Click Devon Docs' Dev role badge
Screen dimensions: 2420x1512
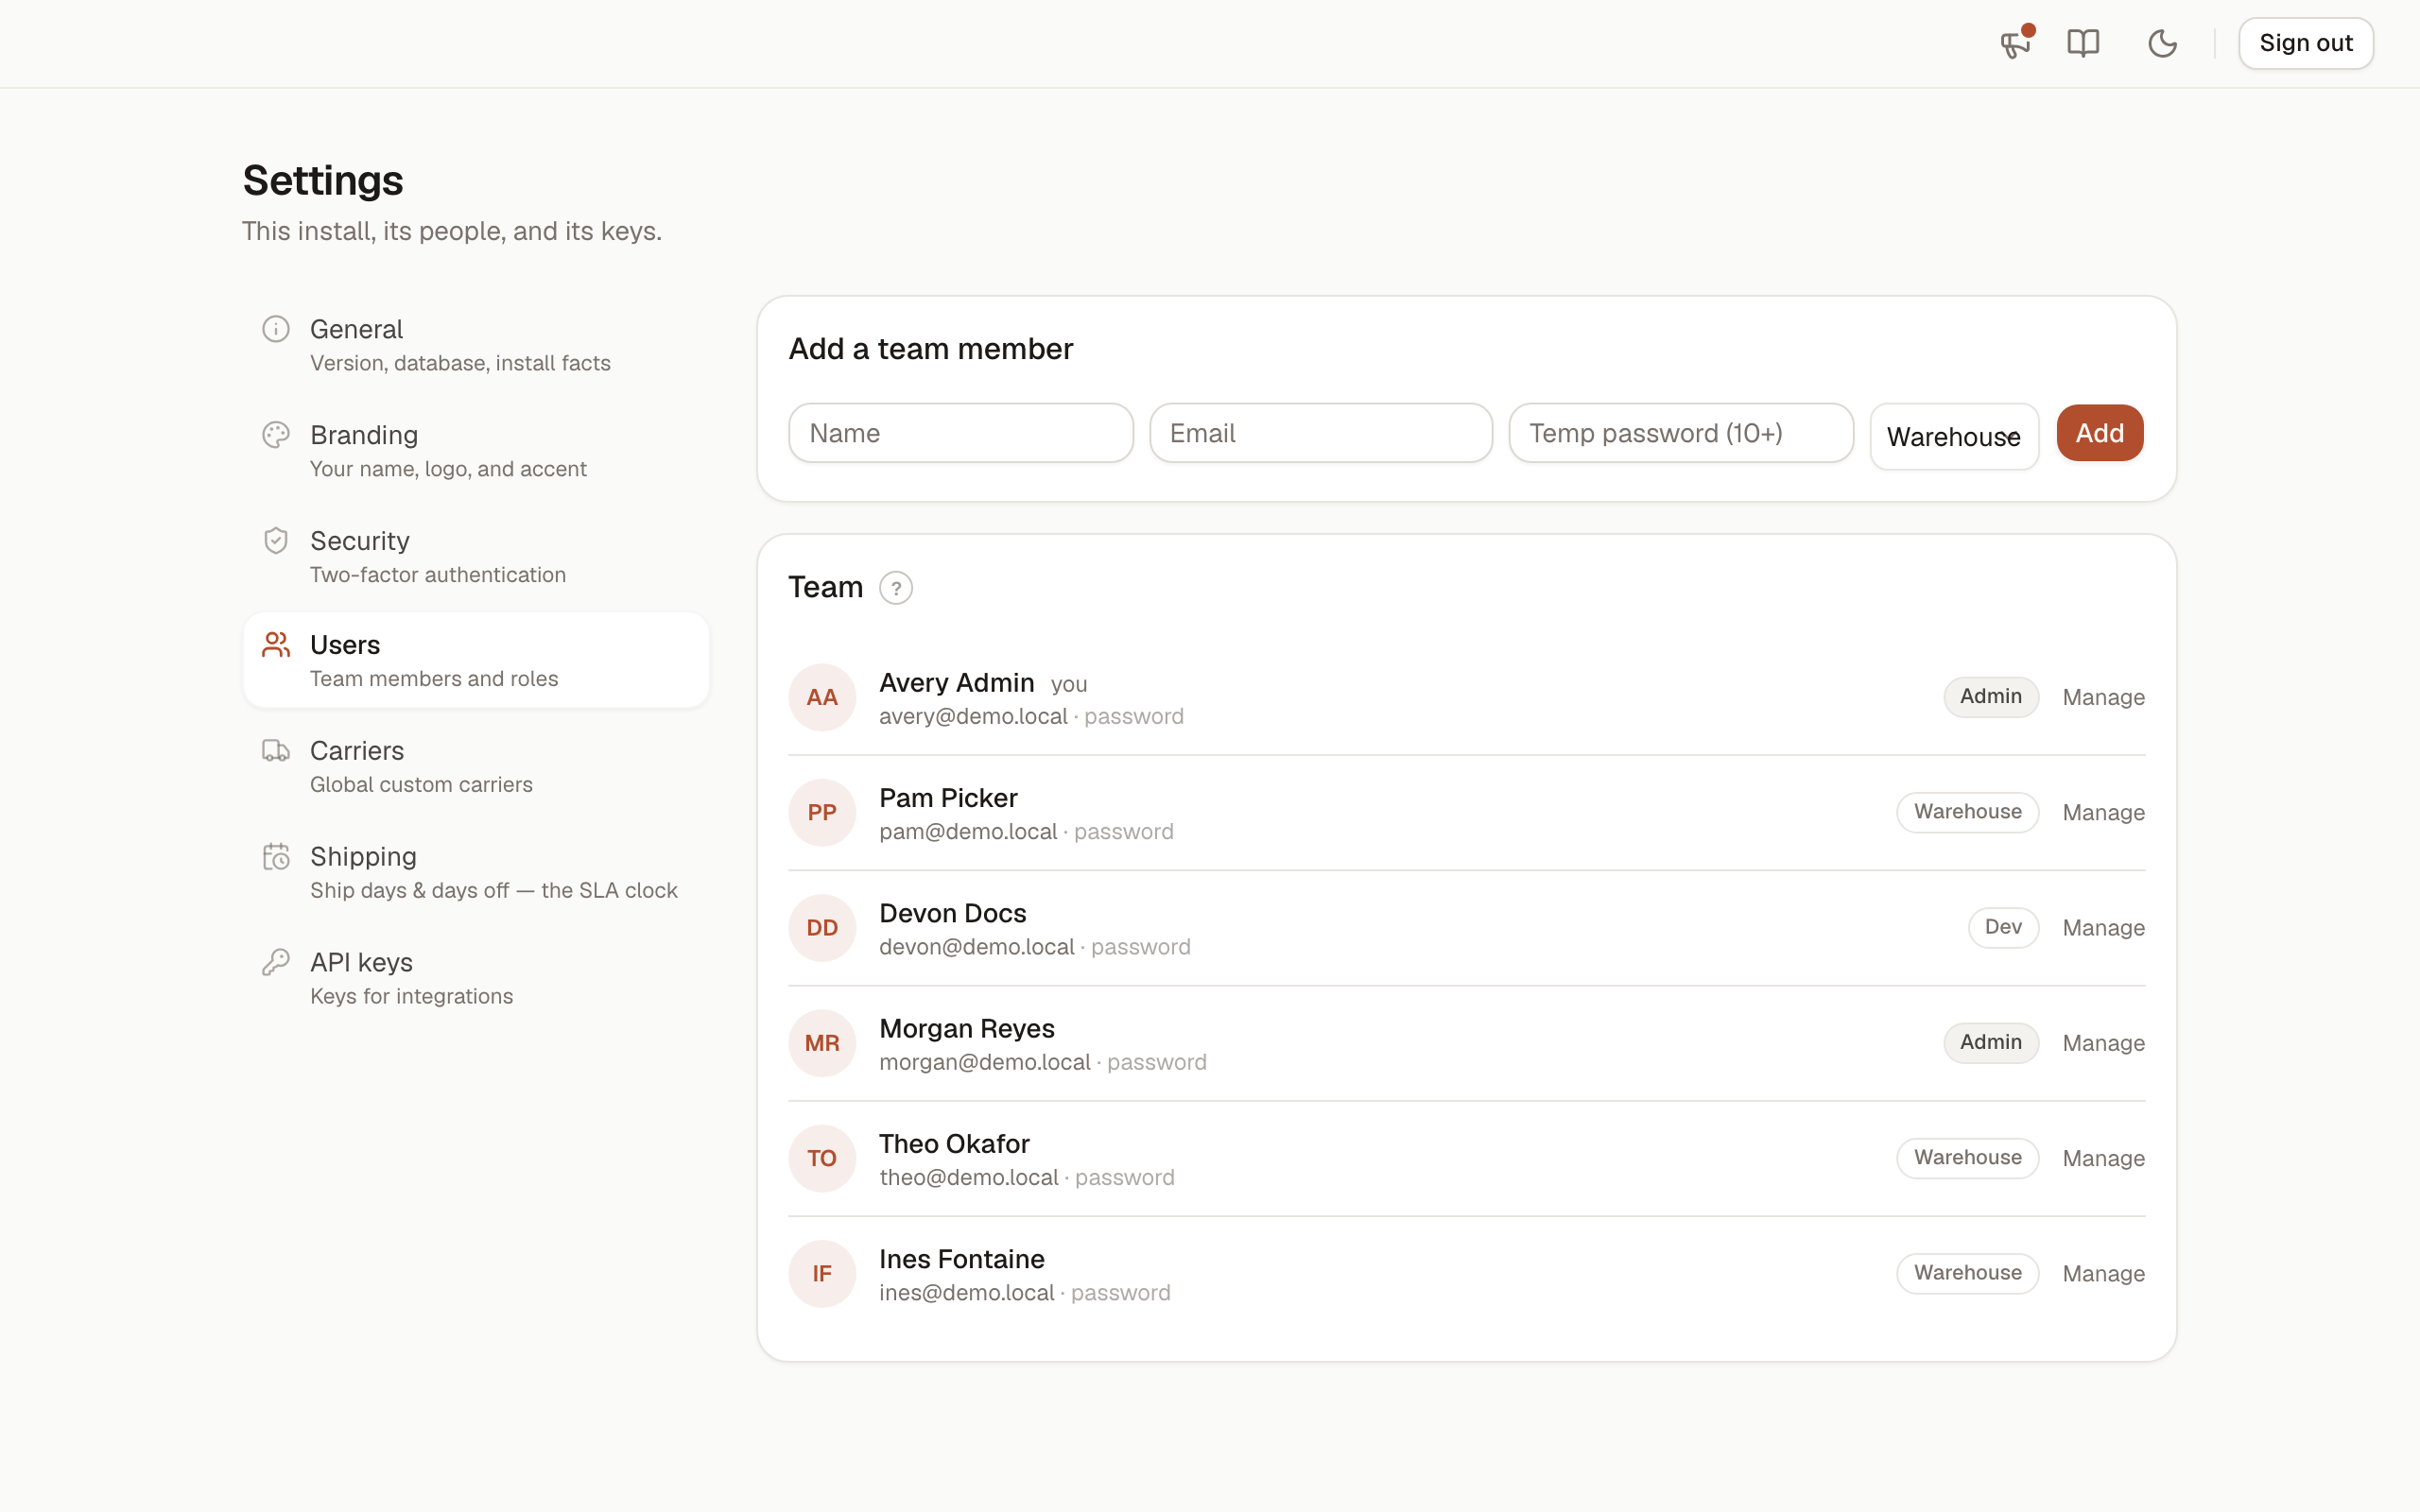(2003, 928)
